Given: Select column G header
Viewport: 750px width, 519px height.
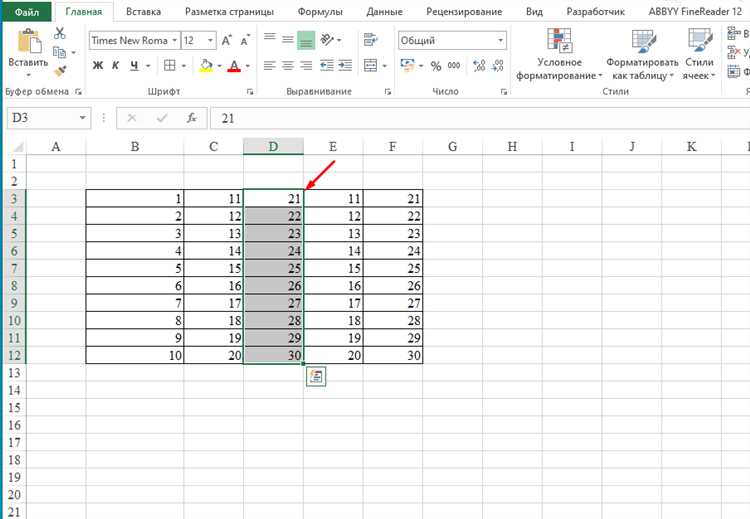Looking at the screenshot, I should click(452, 146).
